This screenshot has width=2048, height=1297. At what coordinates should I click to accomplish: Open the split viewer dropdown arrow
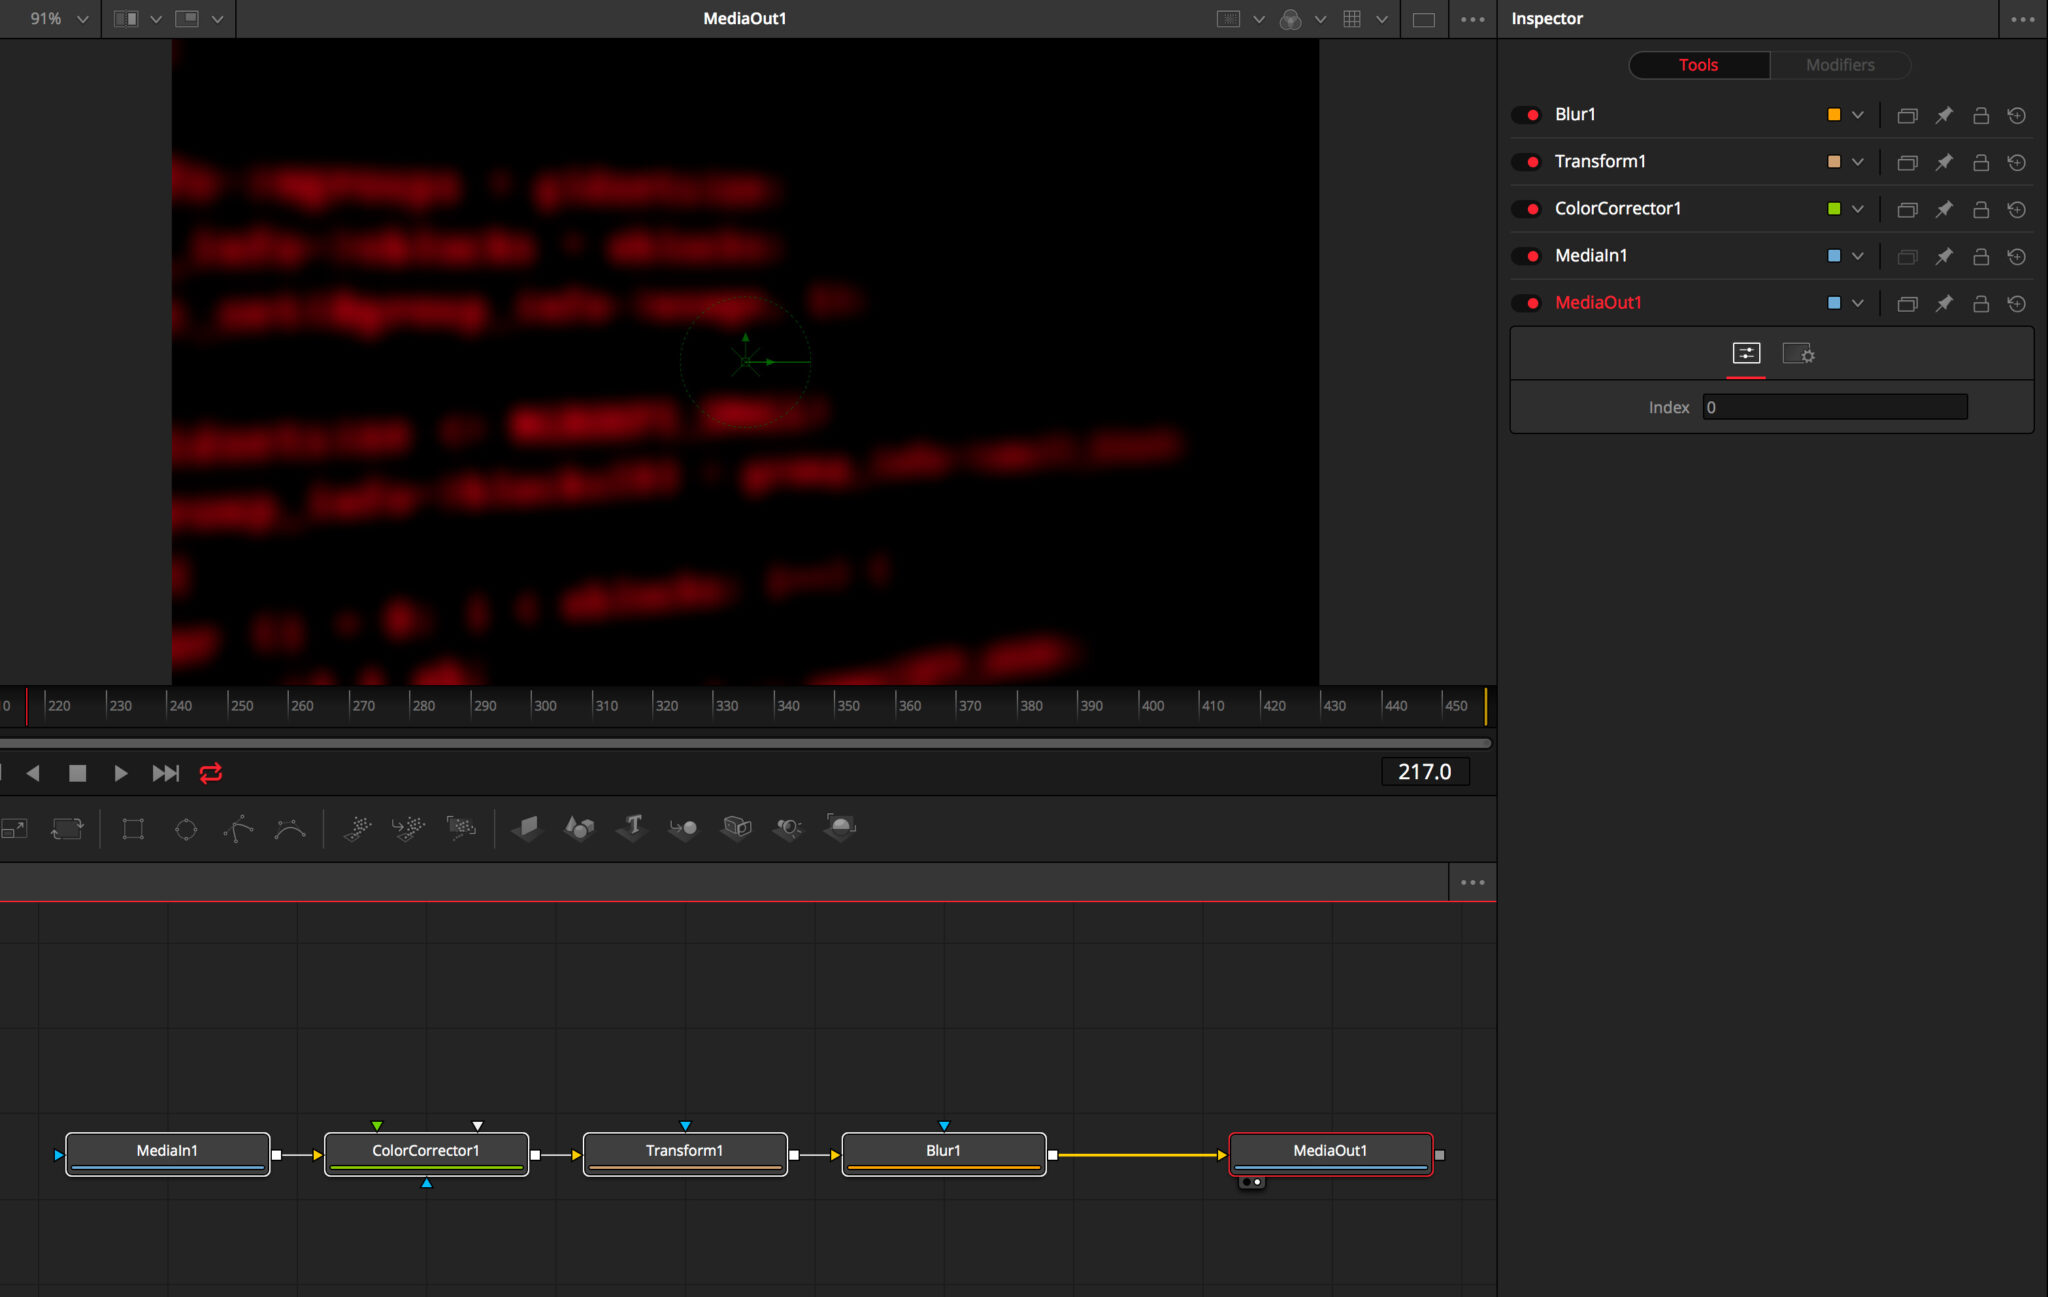[156, 19]
